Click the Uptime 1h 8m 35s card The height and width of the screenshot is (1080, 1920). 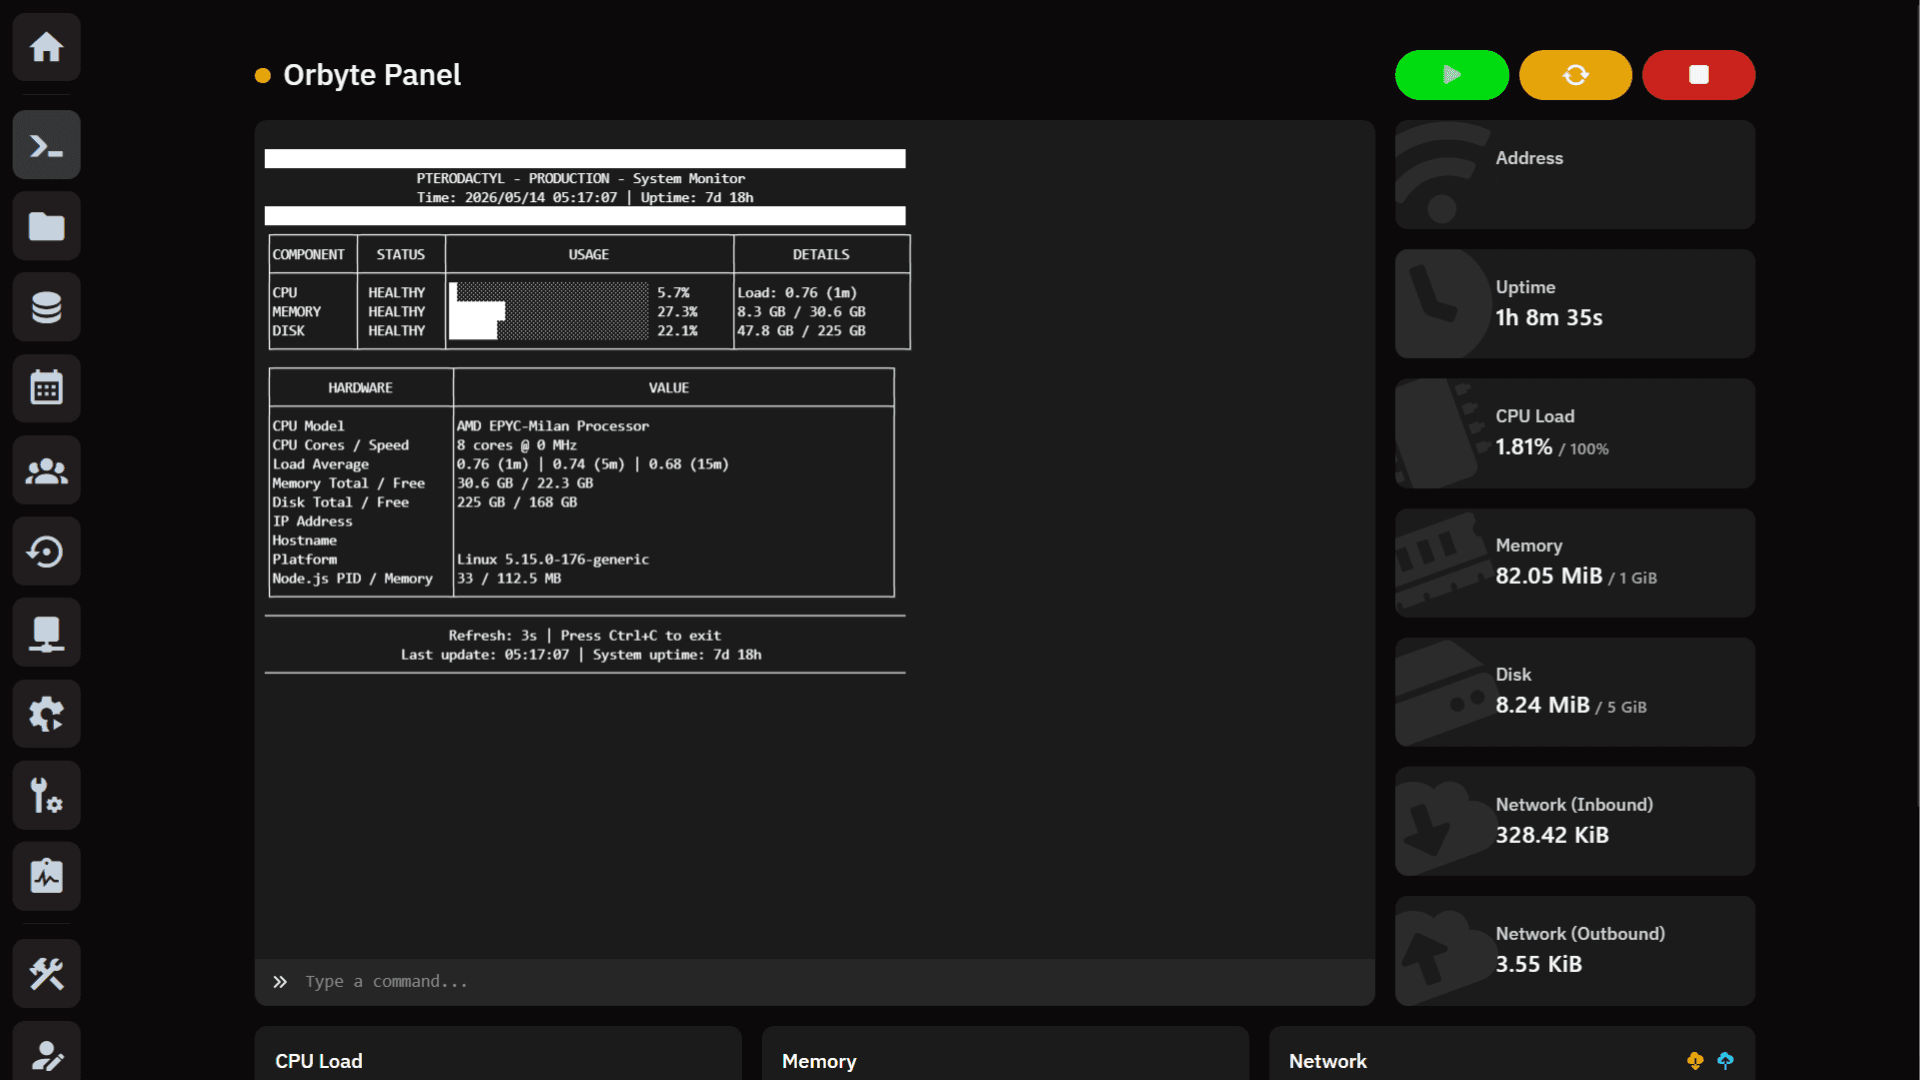click(x=1575, y=304)
